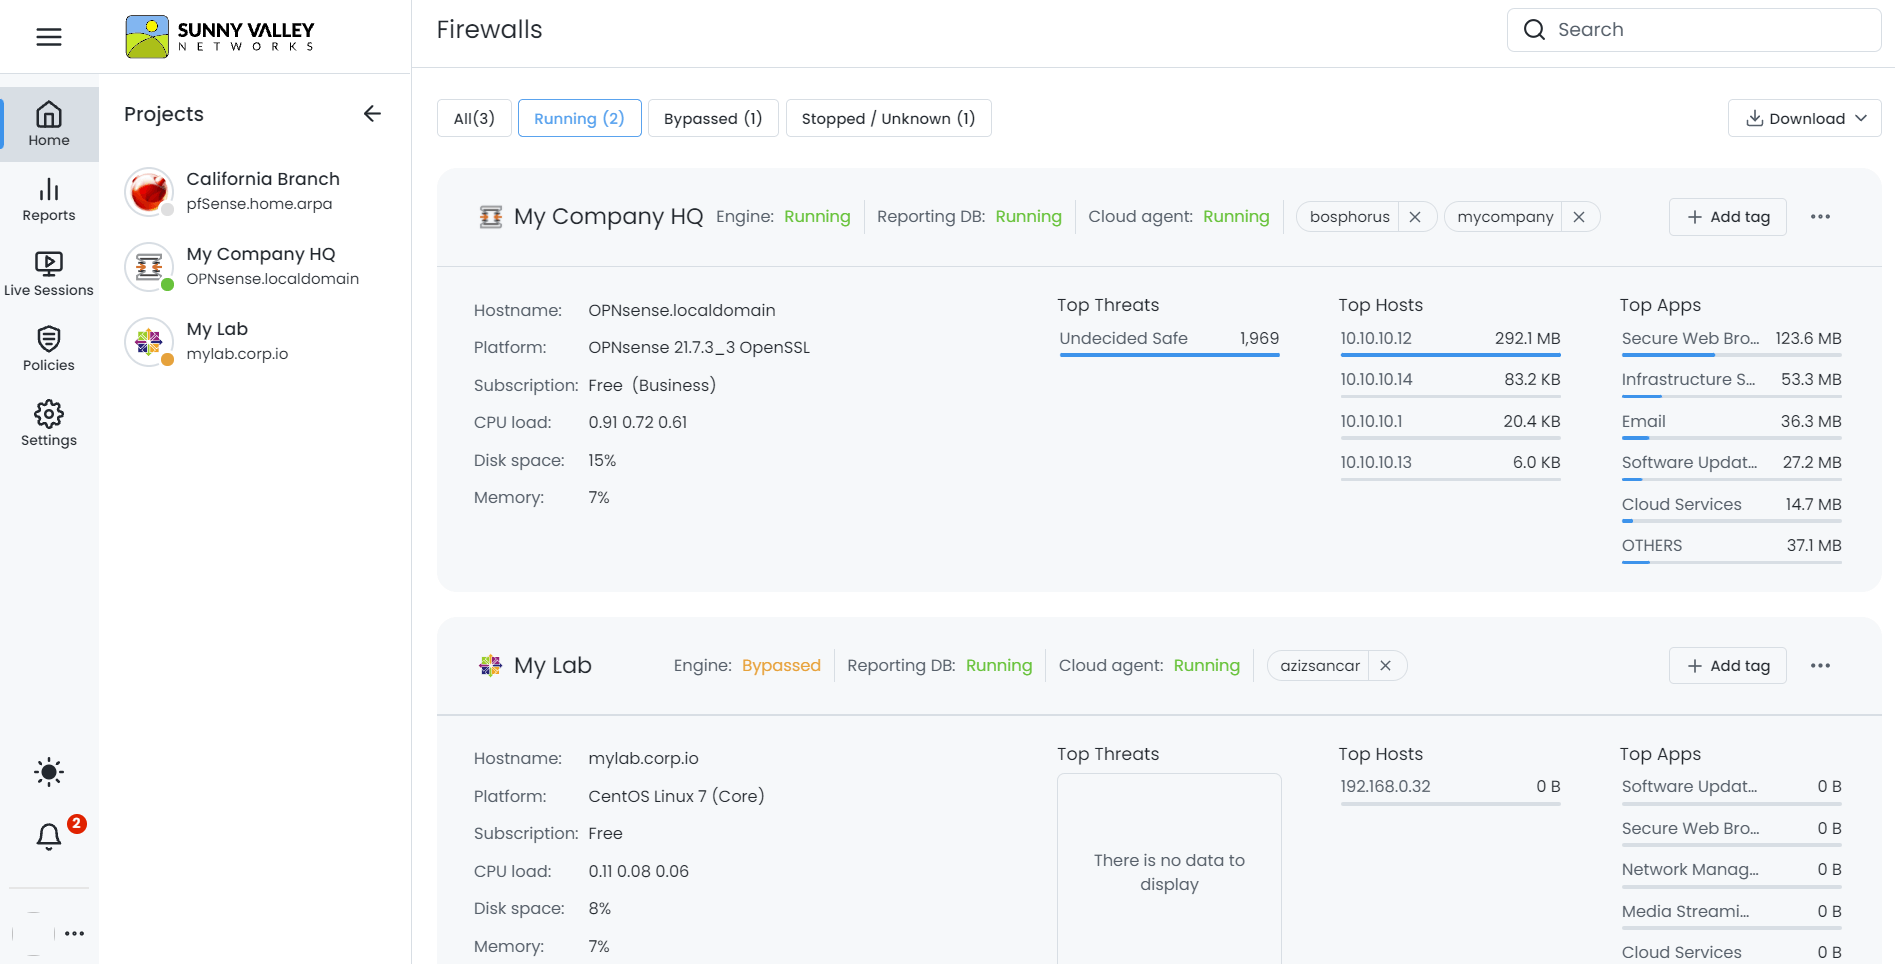The width and height of the screenshot is (1895, 964).
Task: Select host 192.168.0.32
Action: pos(1450,790)
